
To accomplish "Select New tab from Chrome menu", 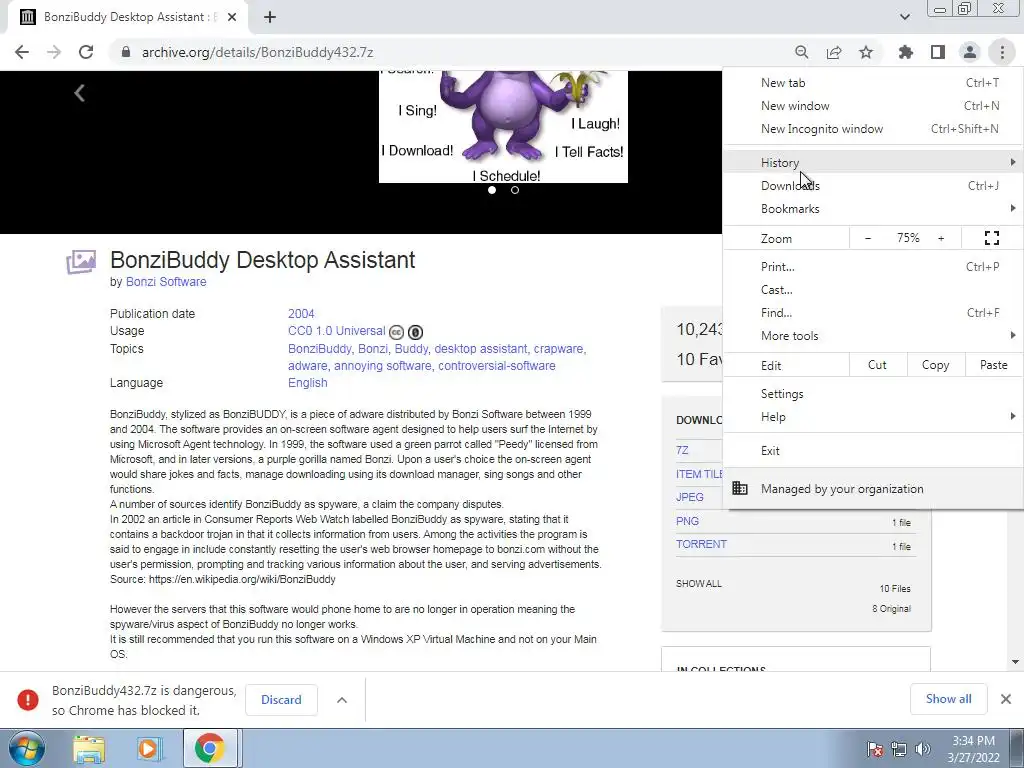I will [x=872, y=83].
